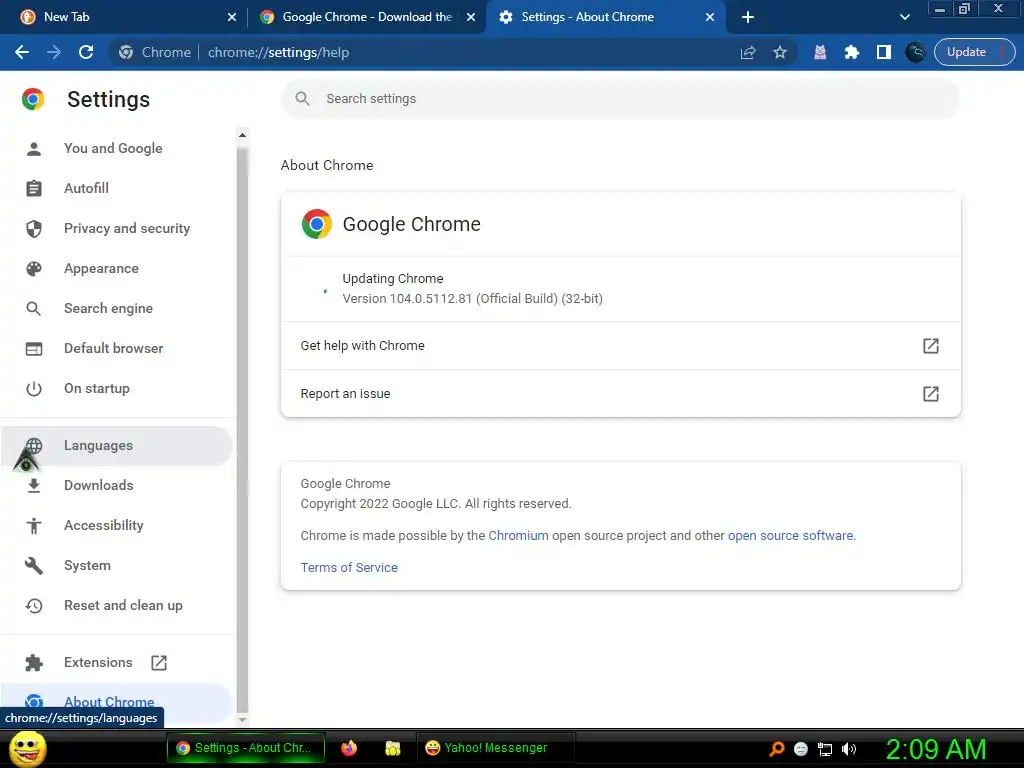Open Terms of Service link

pos(349,568)
